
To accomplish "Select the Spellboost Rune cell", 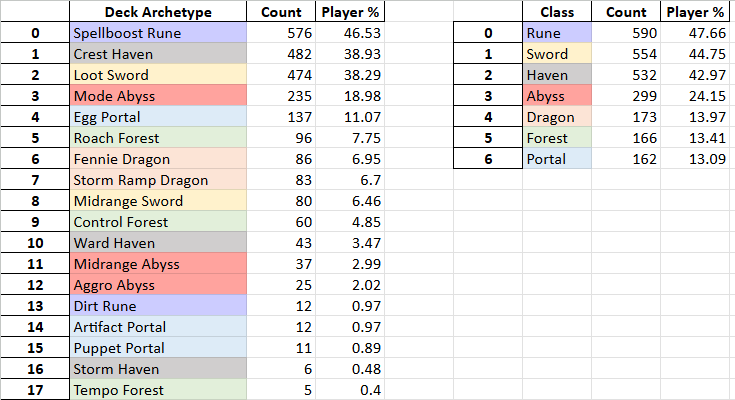I will click(158, 33).
